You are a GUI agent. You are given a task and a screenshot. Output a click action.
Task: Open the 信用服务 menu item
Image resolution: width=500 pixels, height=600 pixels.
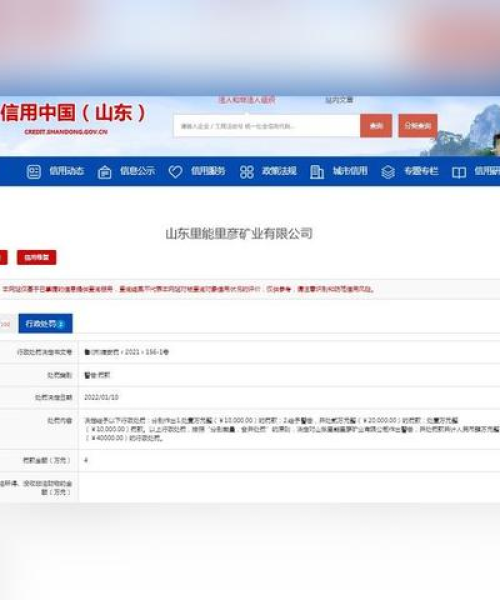pyautogui.click(x=208, y=171)
